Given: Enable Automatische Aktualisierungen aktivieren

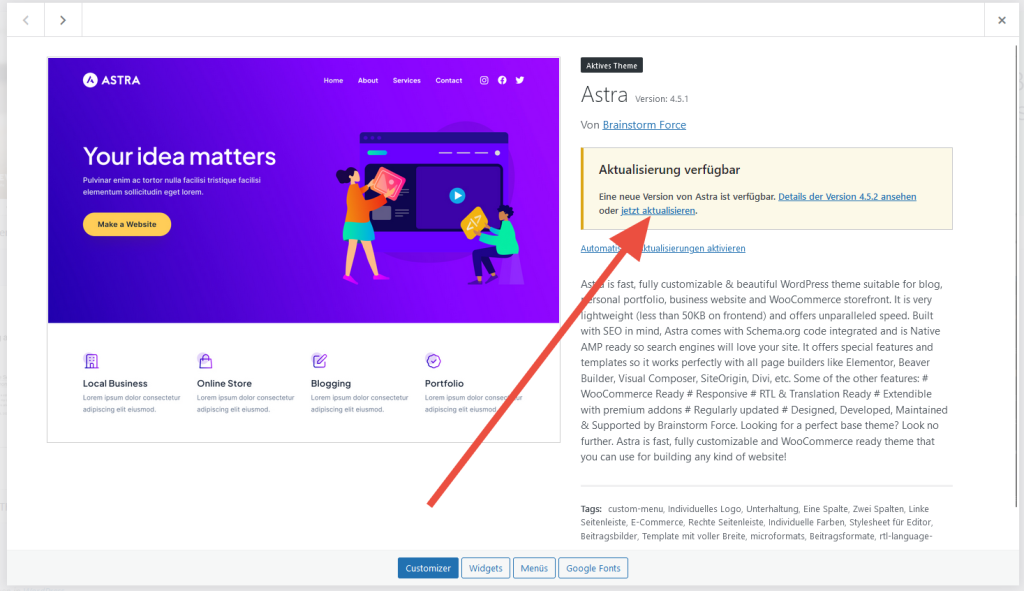Looking at the screenshot, I should click(663, 247).
